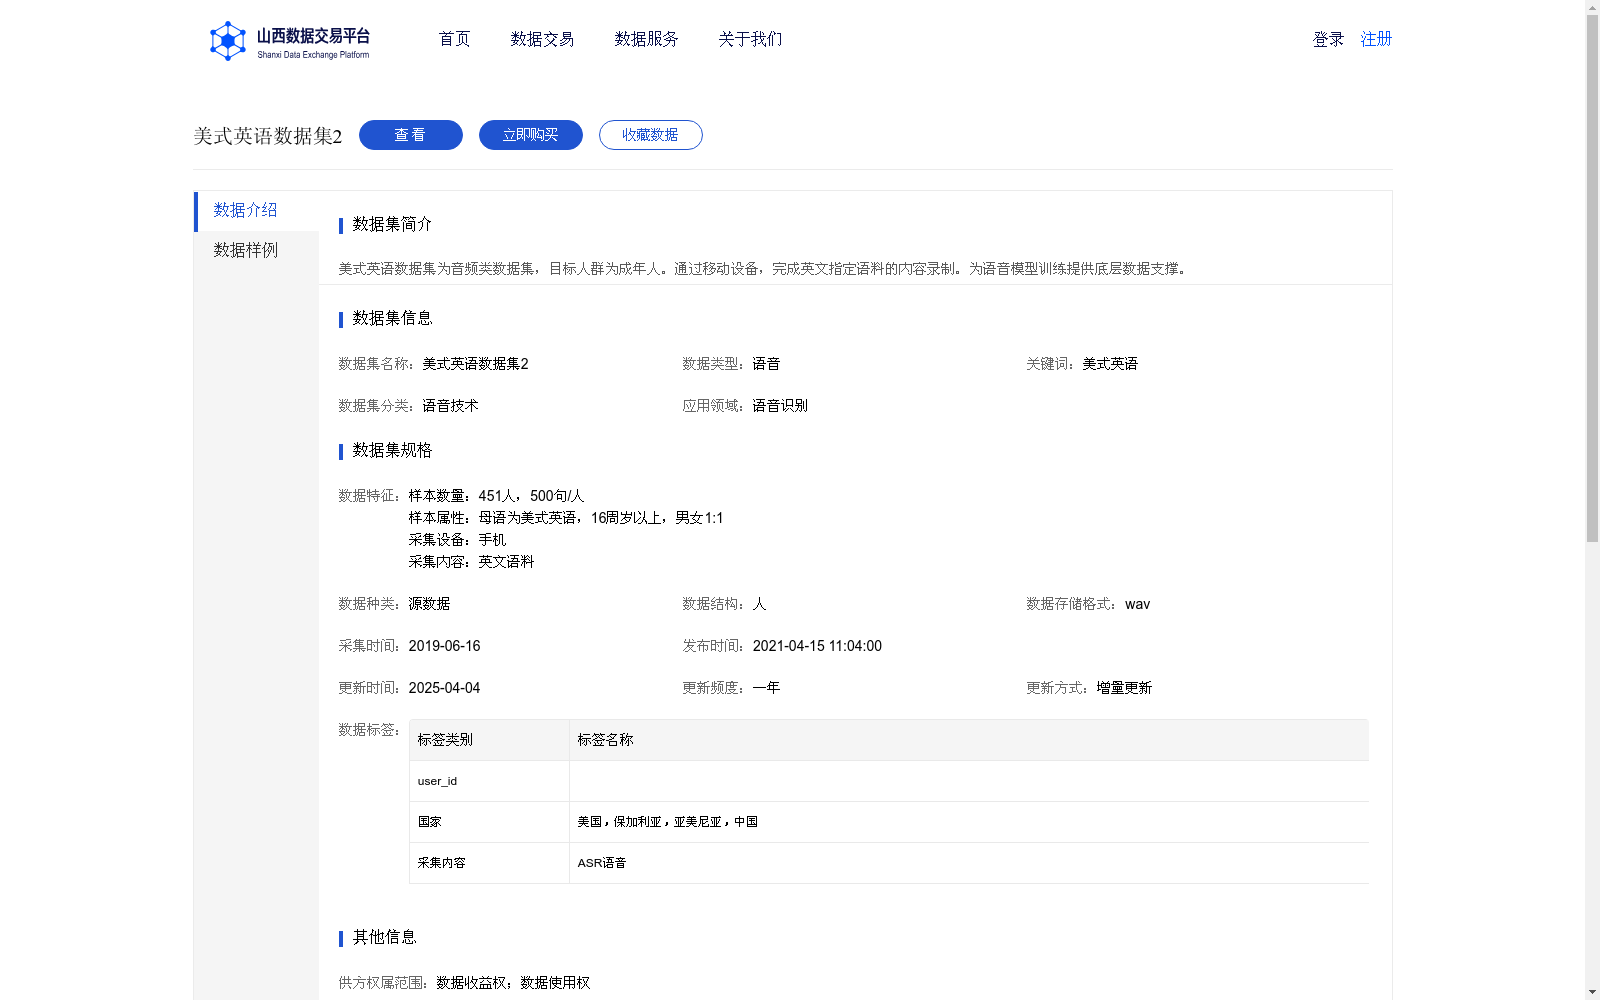Click the keyword value 美式英语
1600x1000 pixels.
click(x=1110, y=364)
